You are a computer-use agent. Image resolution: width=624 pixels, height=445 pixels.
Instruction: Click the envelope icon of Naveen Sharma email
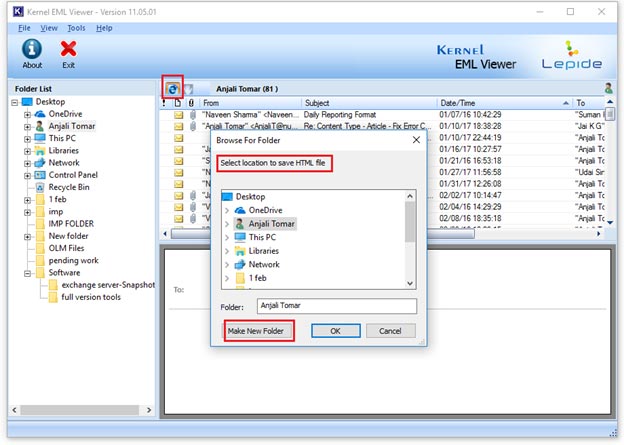[x=179, y=115]
